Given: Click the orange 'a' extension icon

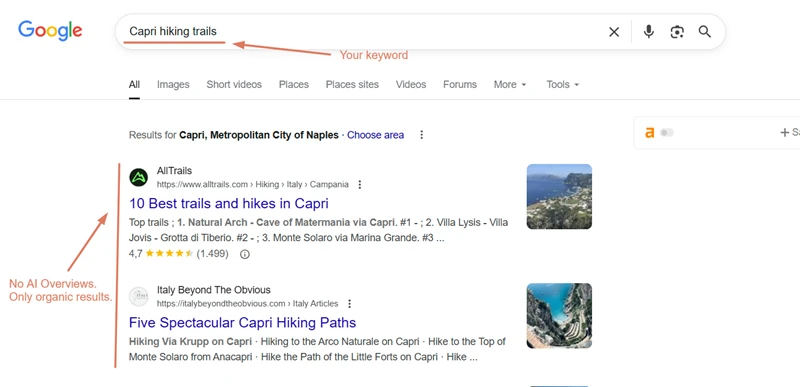Looking at the screenshot, I should point(649,133).
